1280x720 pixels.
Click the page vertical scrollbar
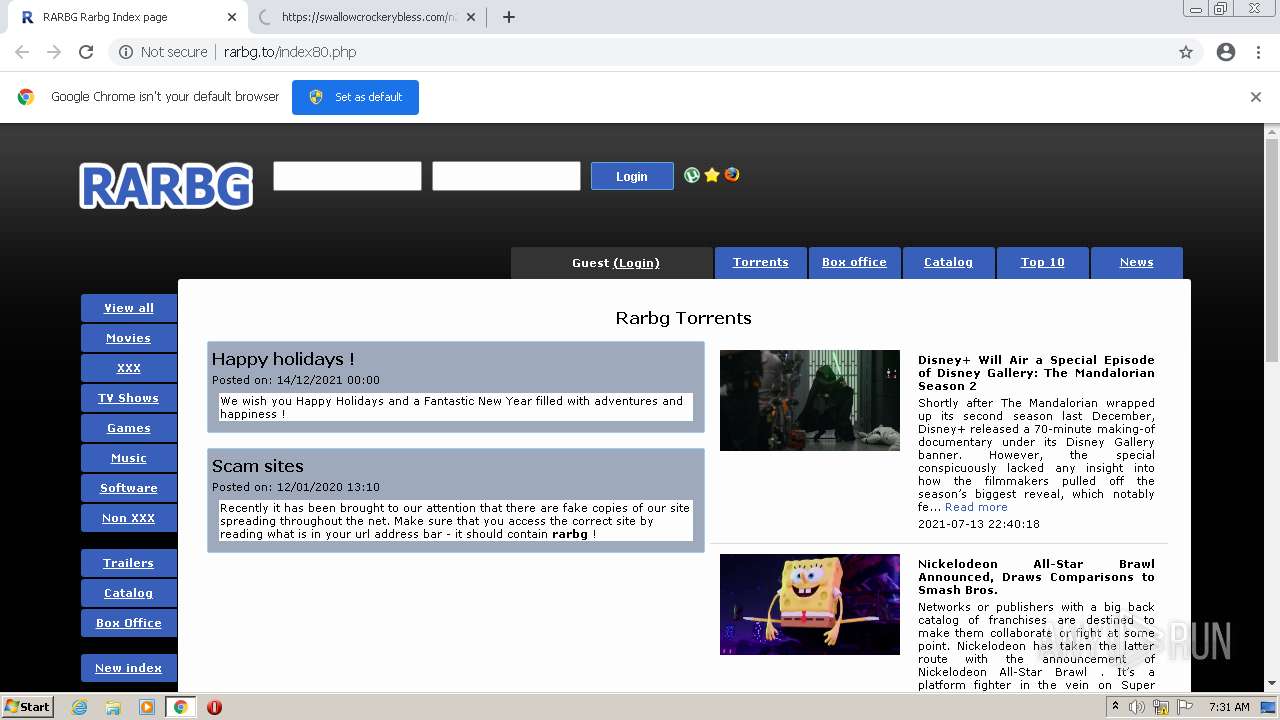(1272, 250)
